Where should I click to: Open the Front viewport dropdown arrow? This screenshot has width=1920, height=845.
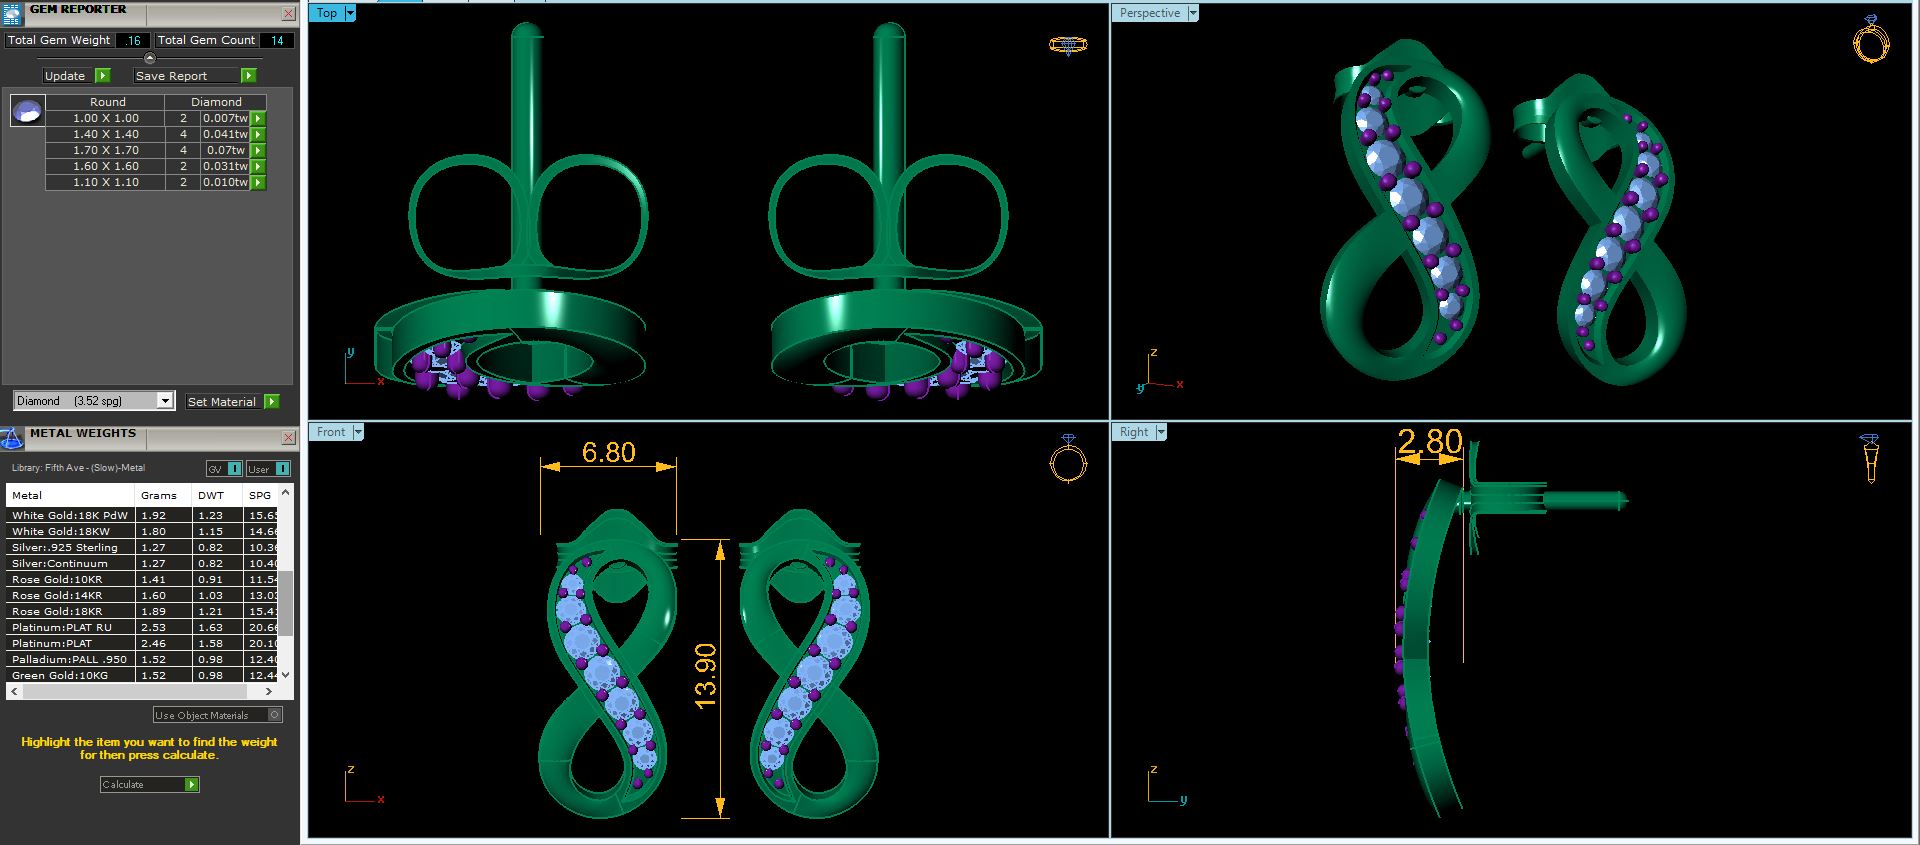pos(358,432)
